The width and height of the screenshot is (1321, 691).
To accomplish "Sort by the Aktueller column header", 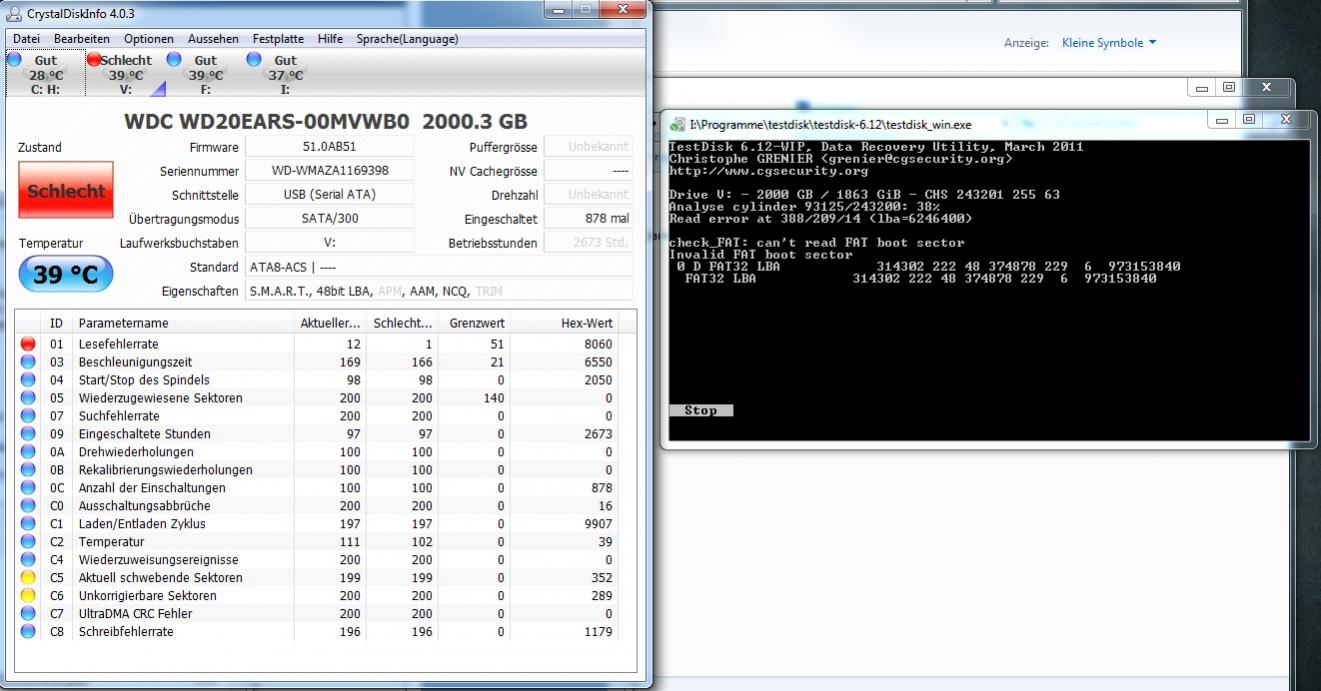I will tap(330, 323).
